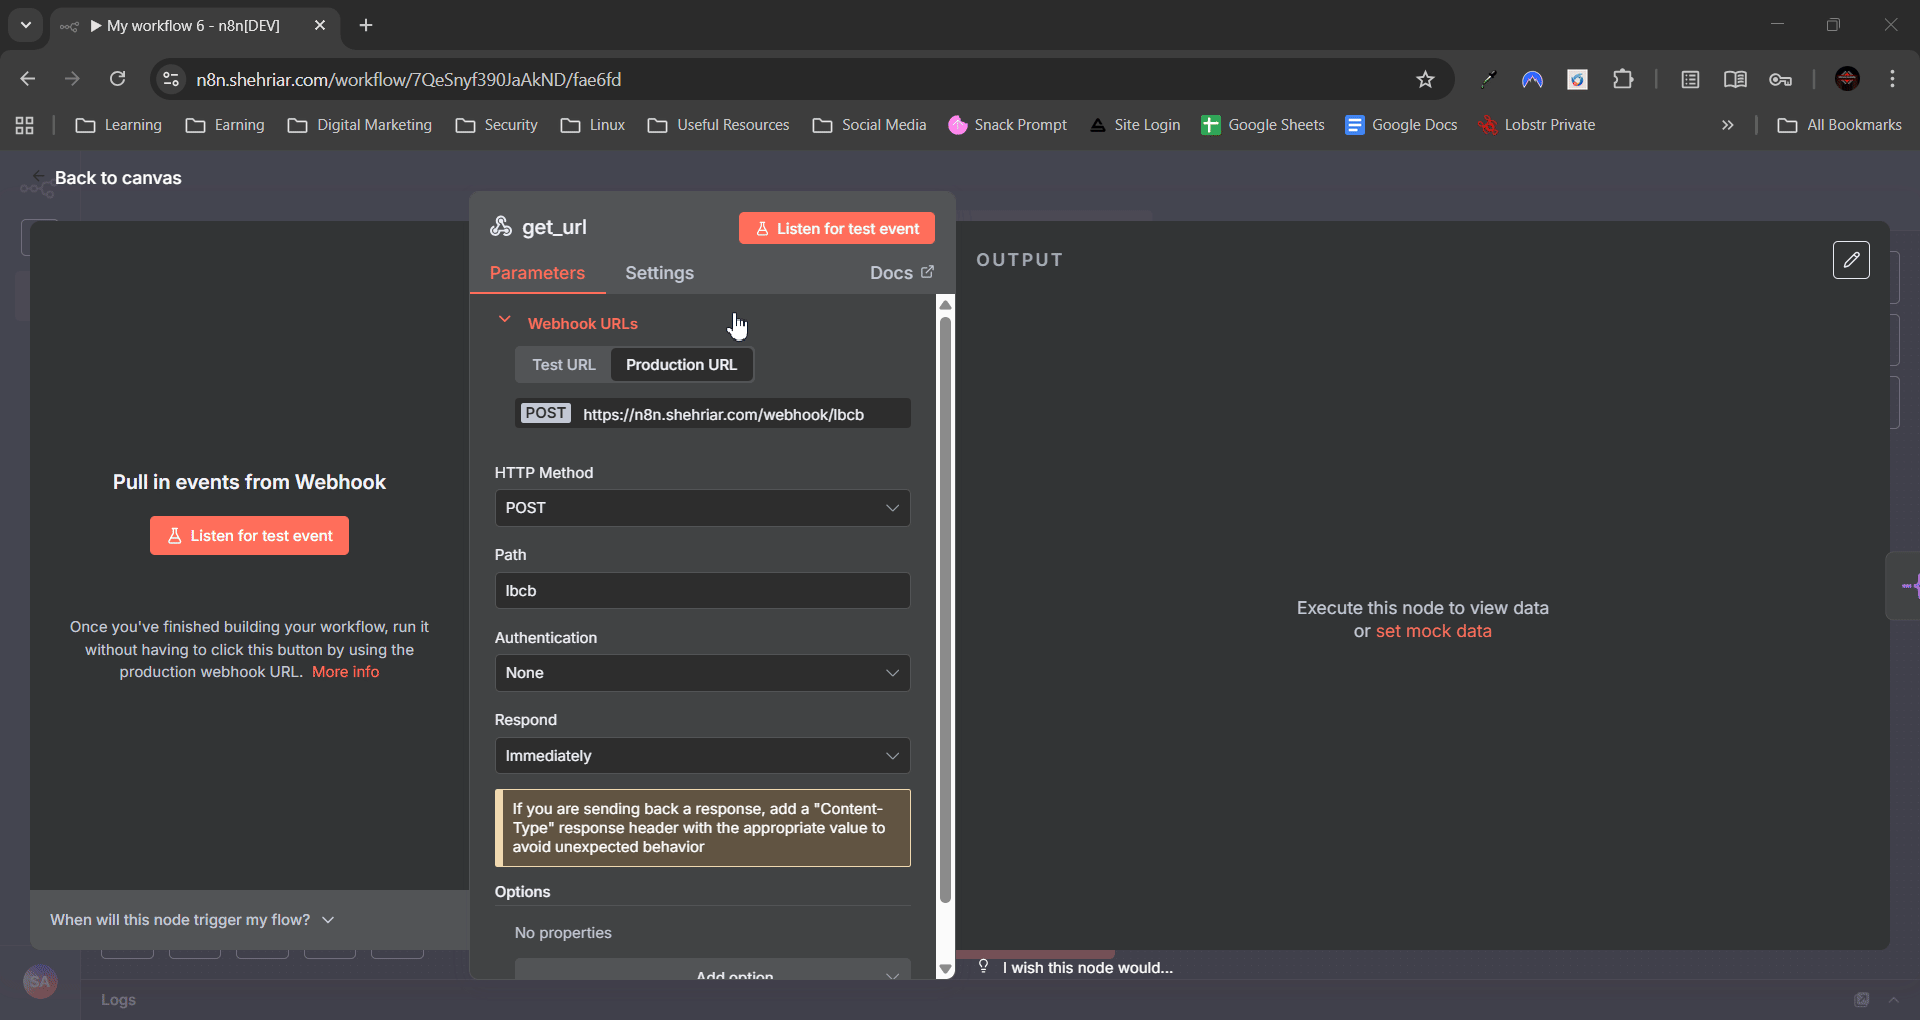The width and height of the screenshot is (1920, 1020).
Task: Click Listen for test event button
Action: point(836,227)
